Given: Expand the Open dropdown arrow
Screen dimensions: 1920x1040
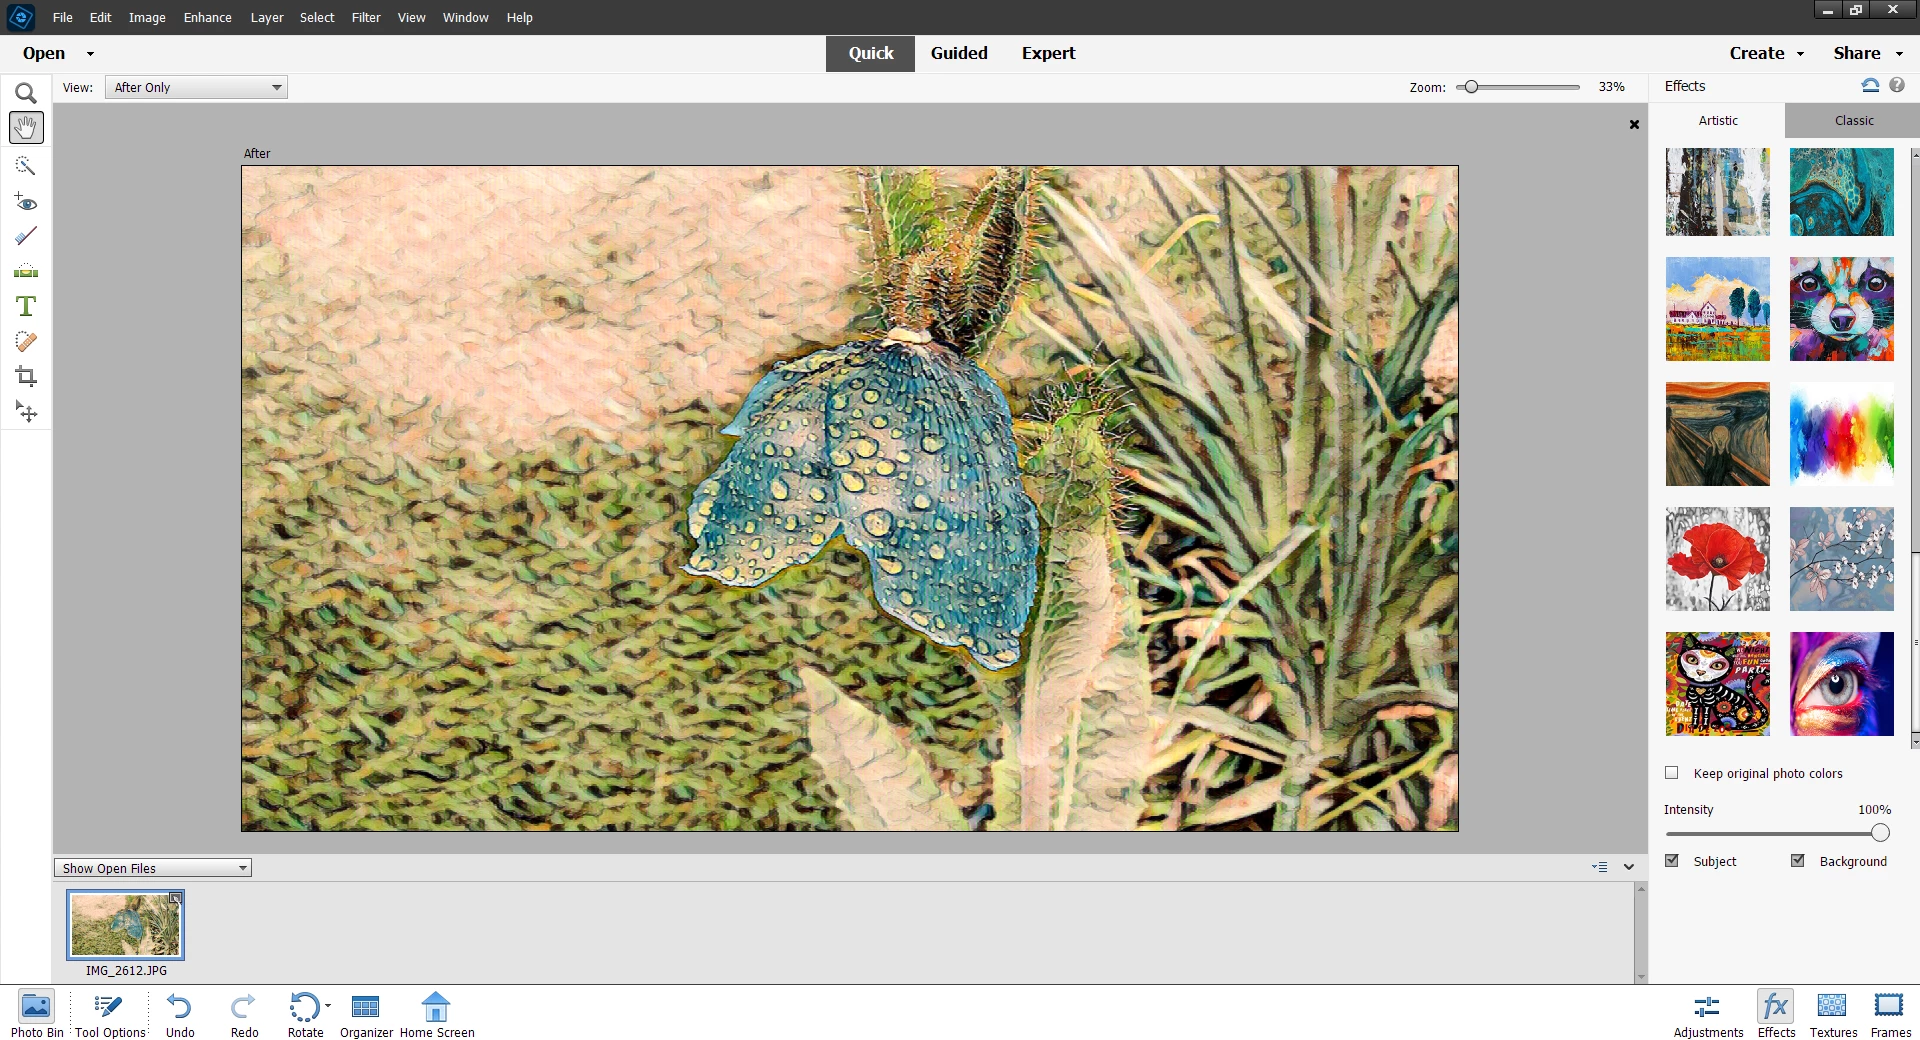Looking at the screenshot, I should (x=90, y=54).
